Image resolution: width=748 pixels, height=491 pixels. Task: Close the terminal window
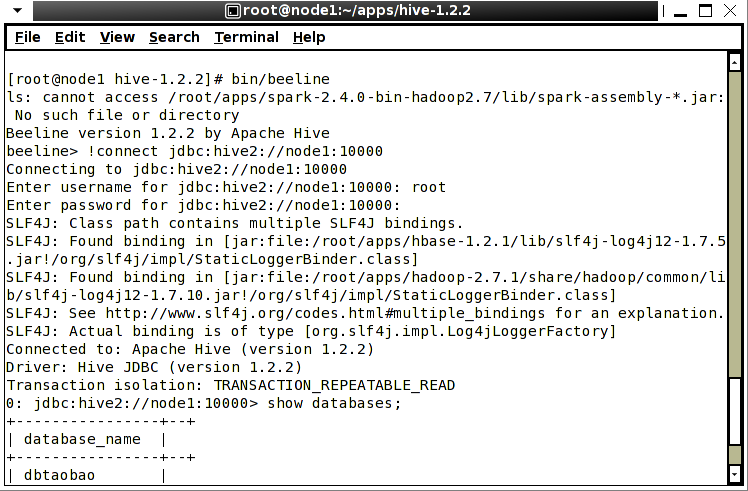coord(730,10)
